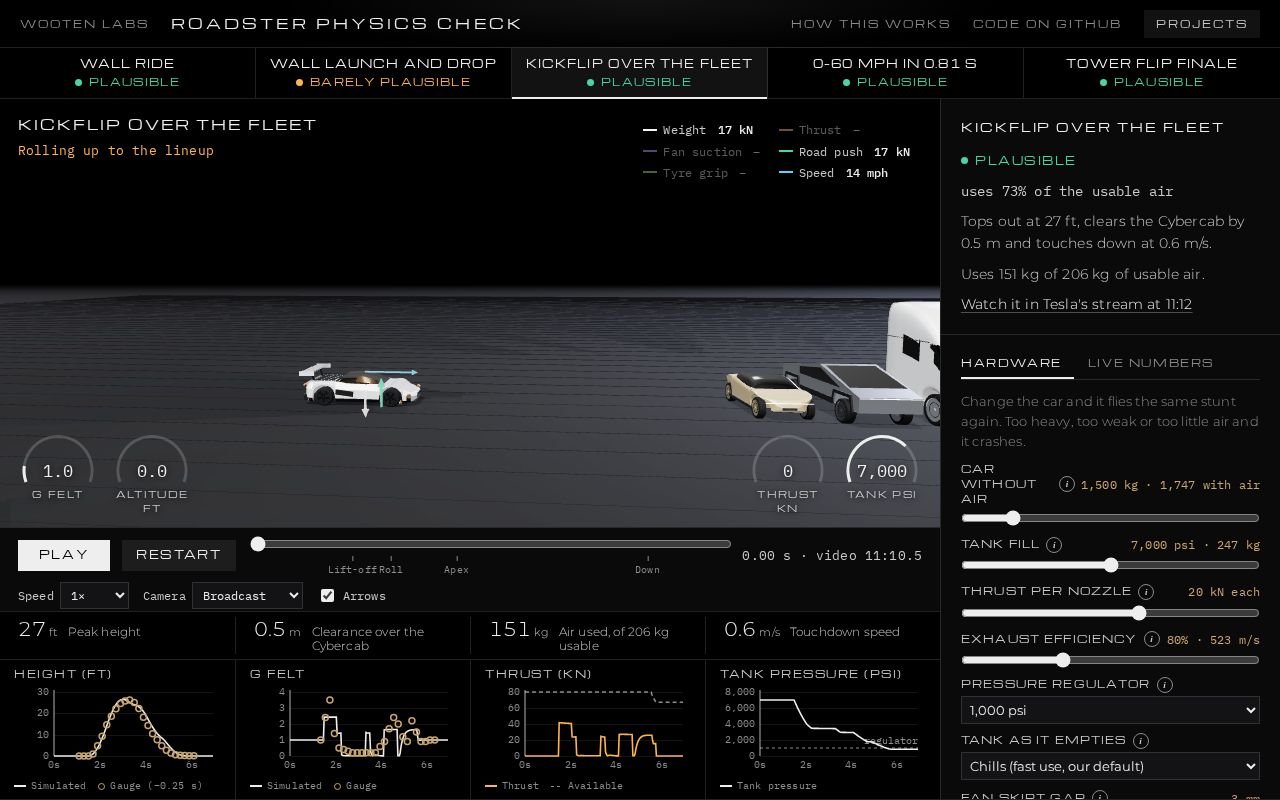1280x800 pixels.
Task: Click the Speed 14 mph legend entry
Action: (833, 173)
